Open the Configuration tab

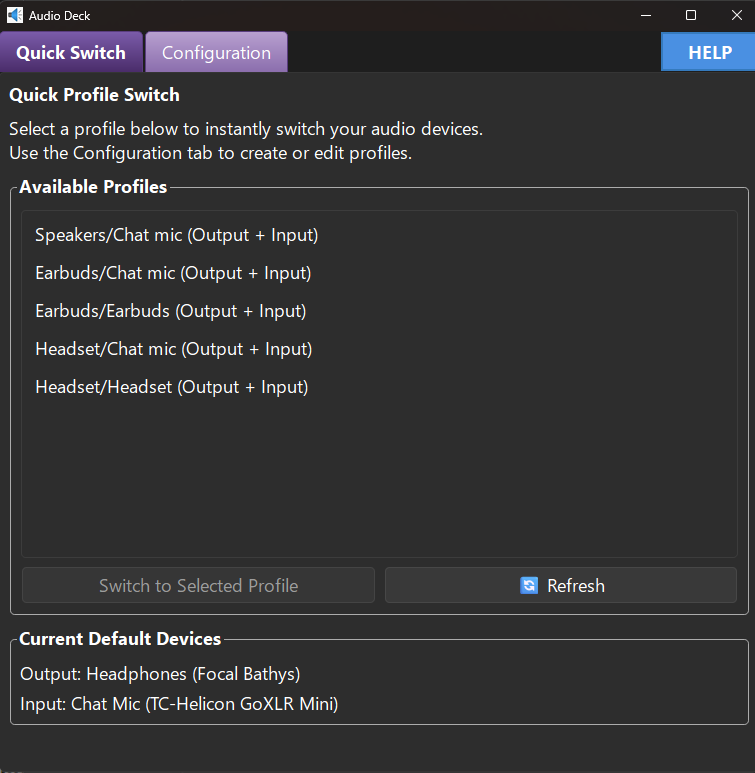coord(216,53)
